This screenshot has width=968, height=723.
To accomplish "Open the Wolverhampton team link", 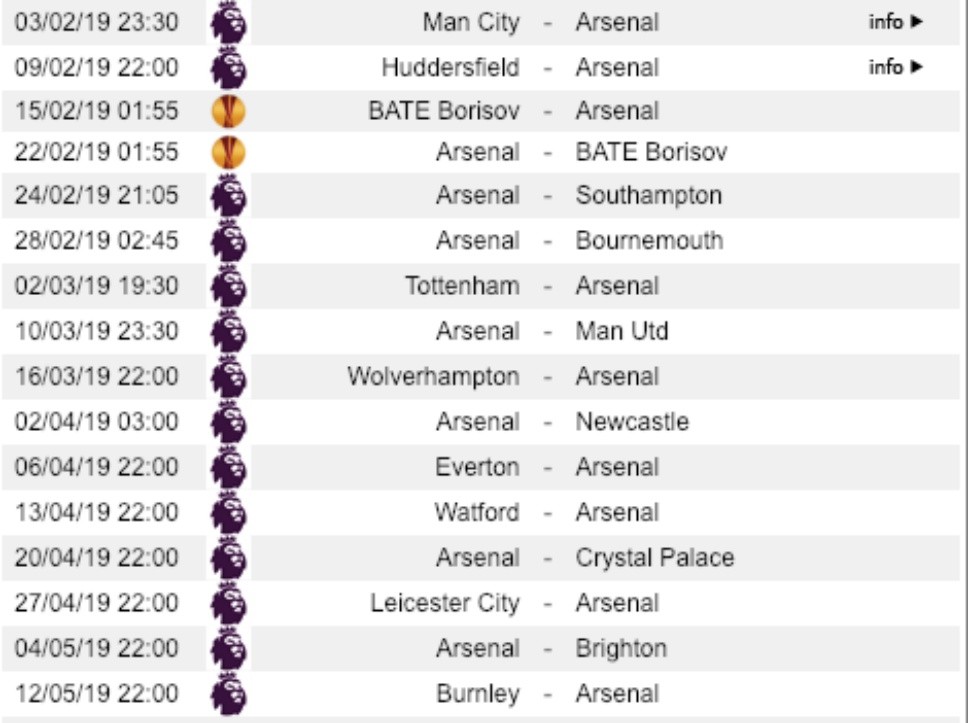I will [x=433, y=377].
